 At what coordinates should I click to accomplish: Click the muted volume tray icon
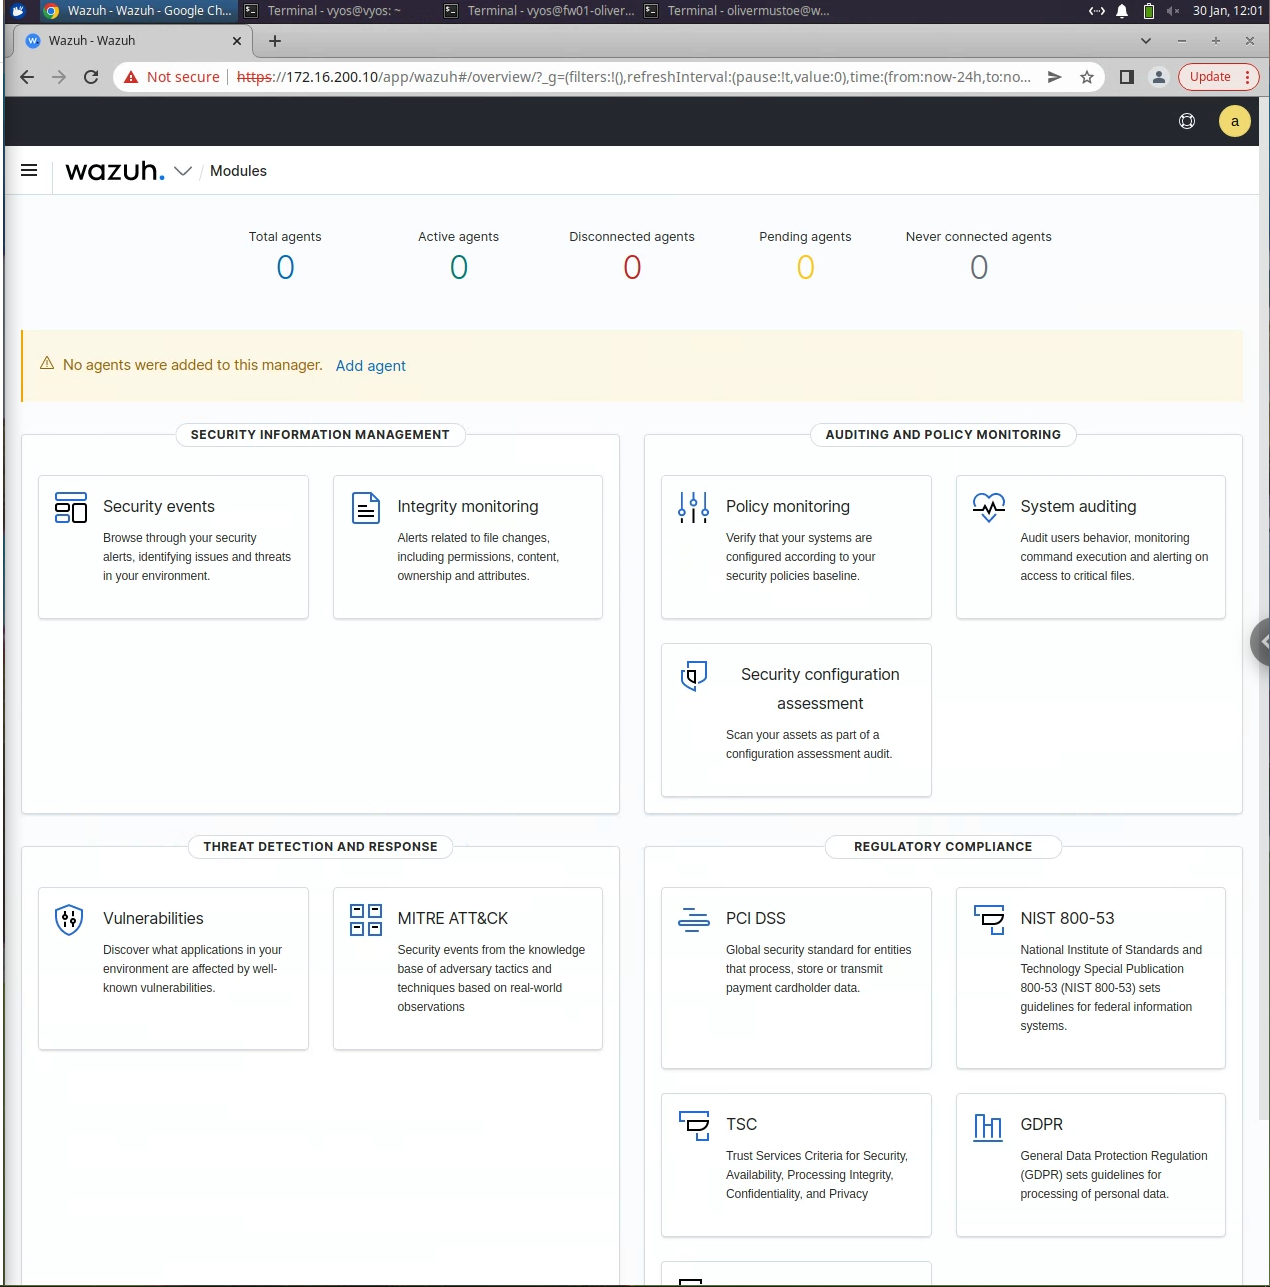(x=1173, y=11)
